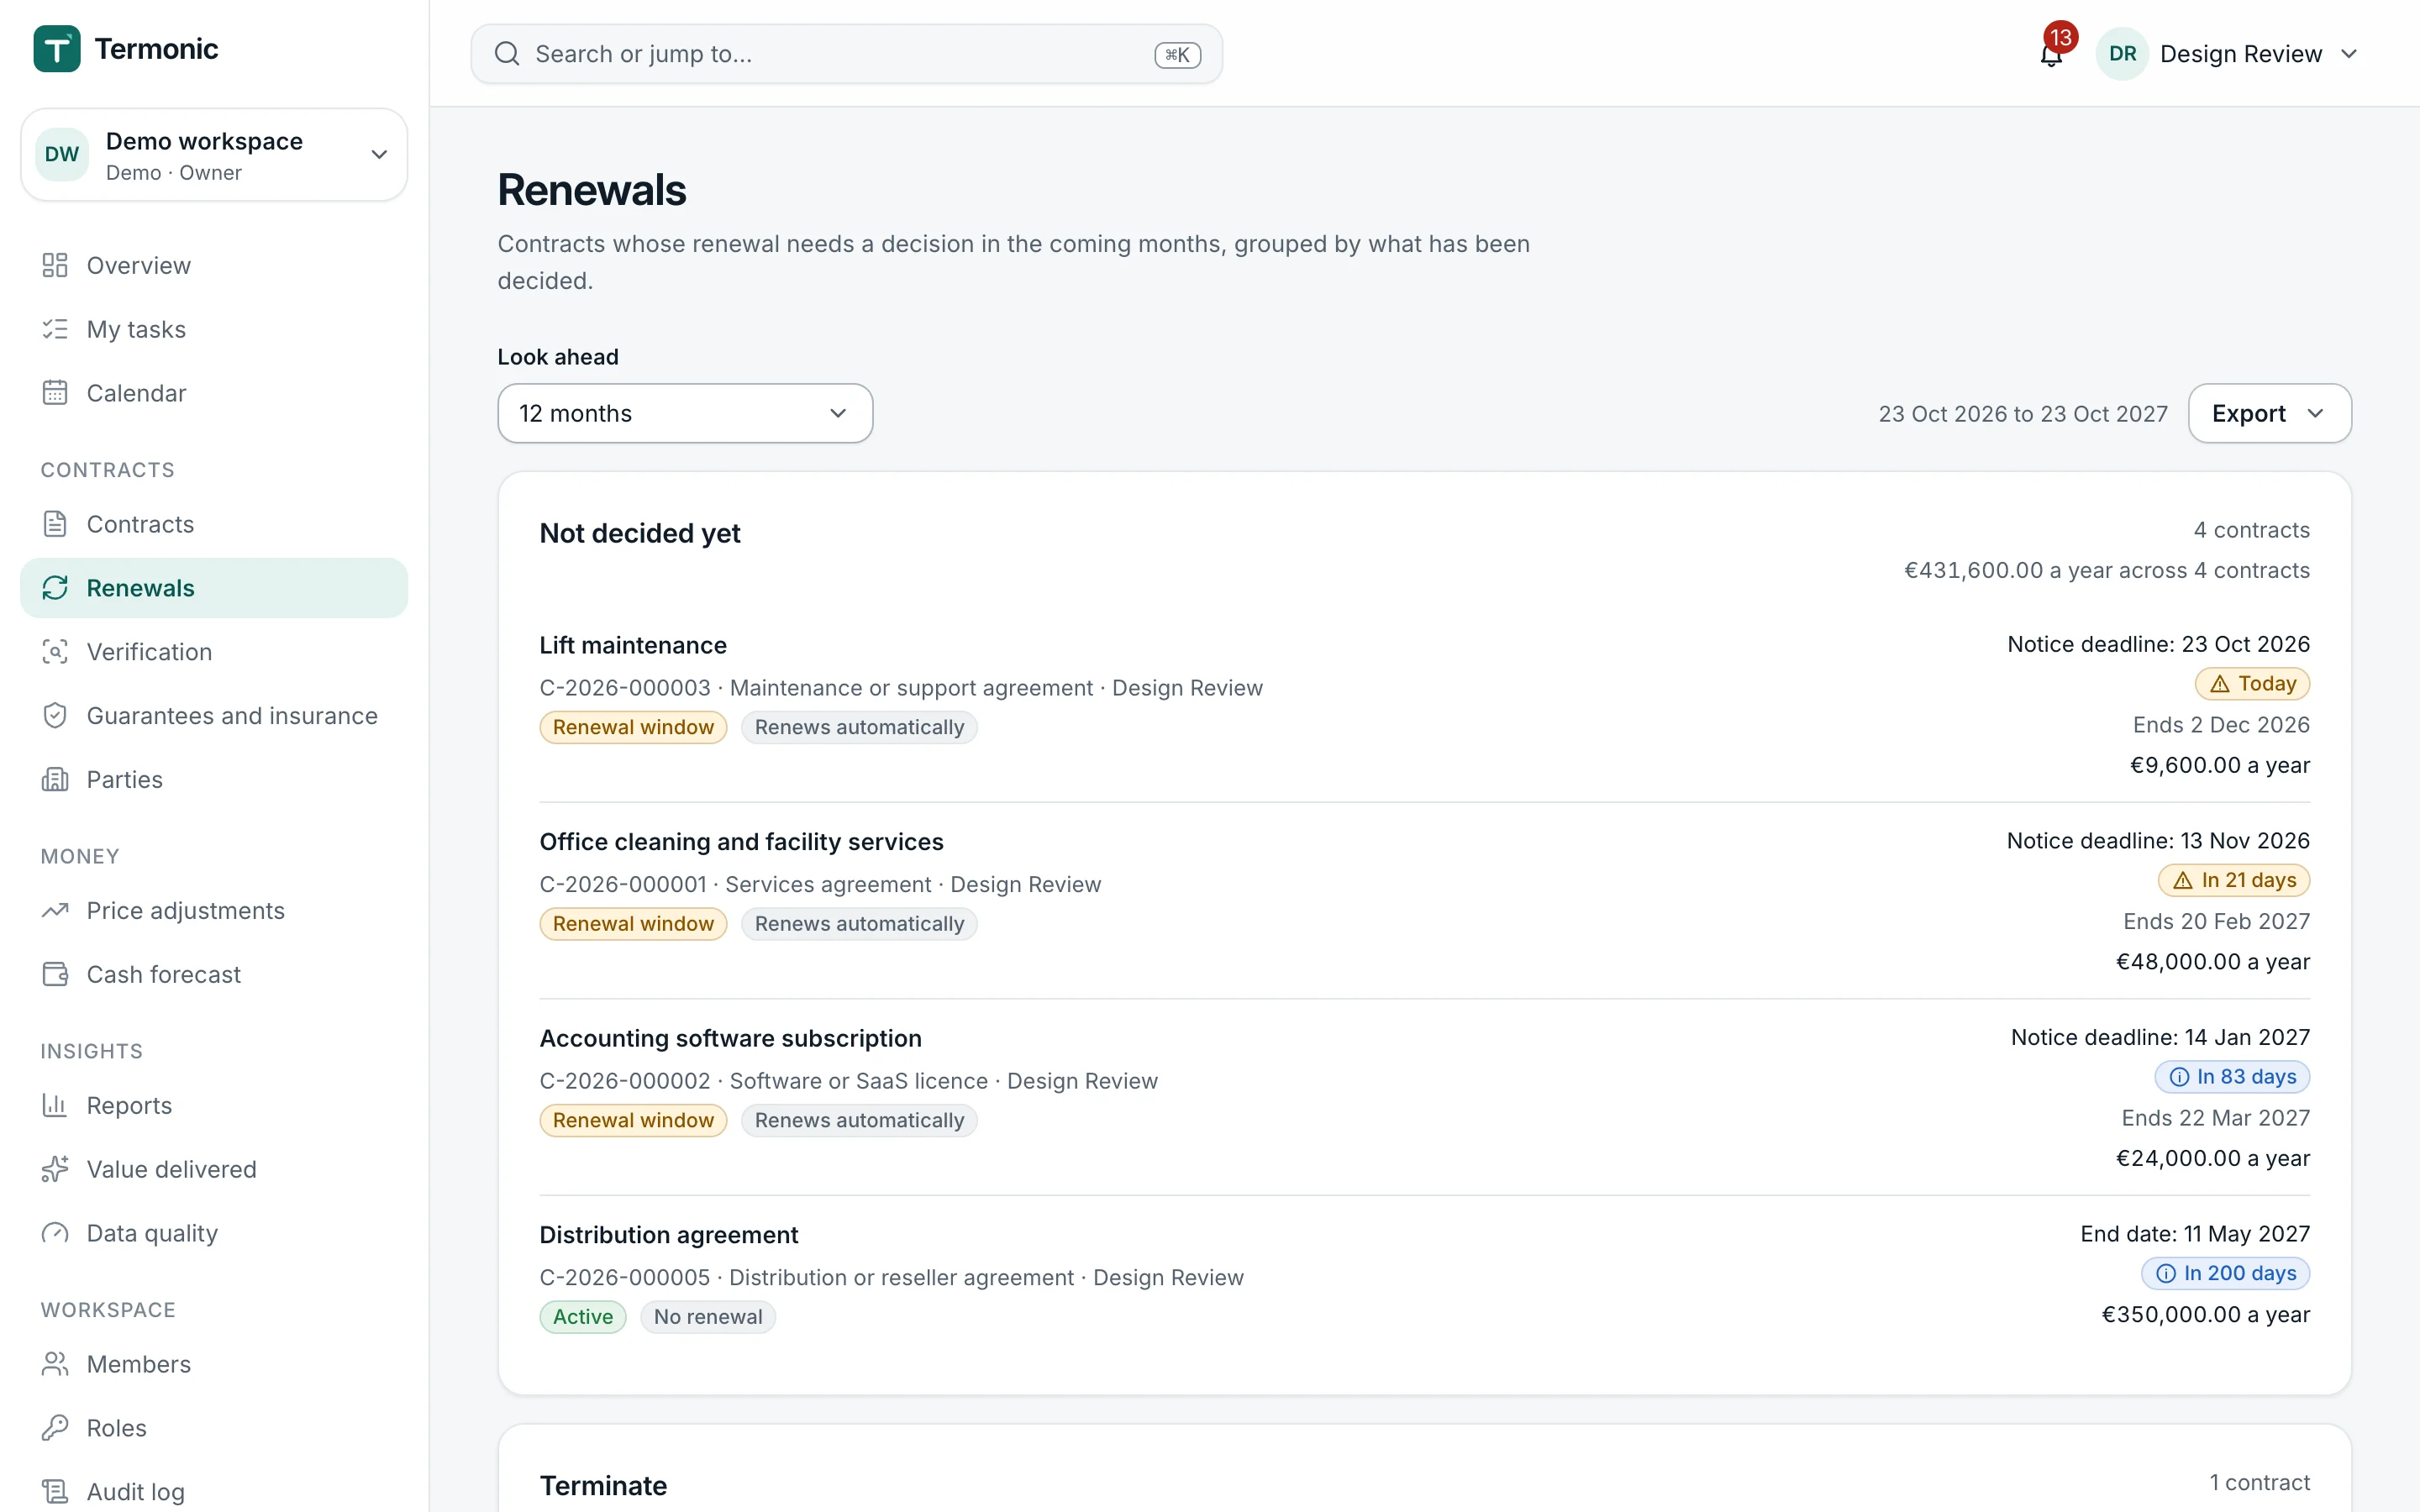2420x1512 pixels.
Task: Click the Overview grid icon
Action: (55, 265)
